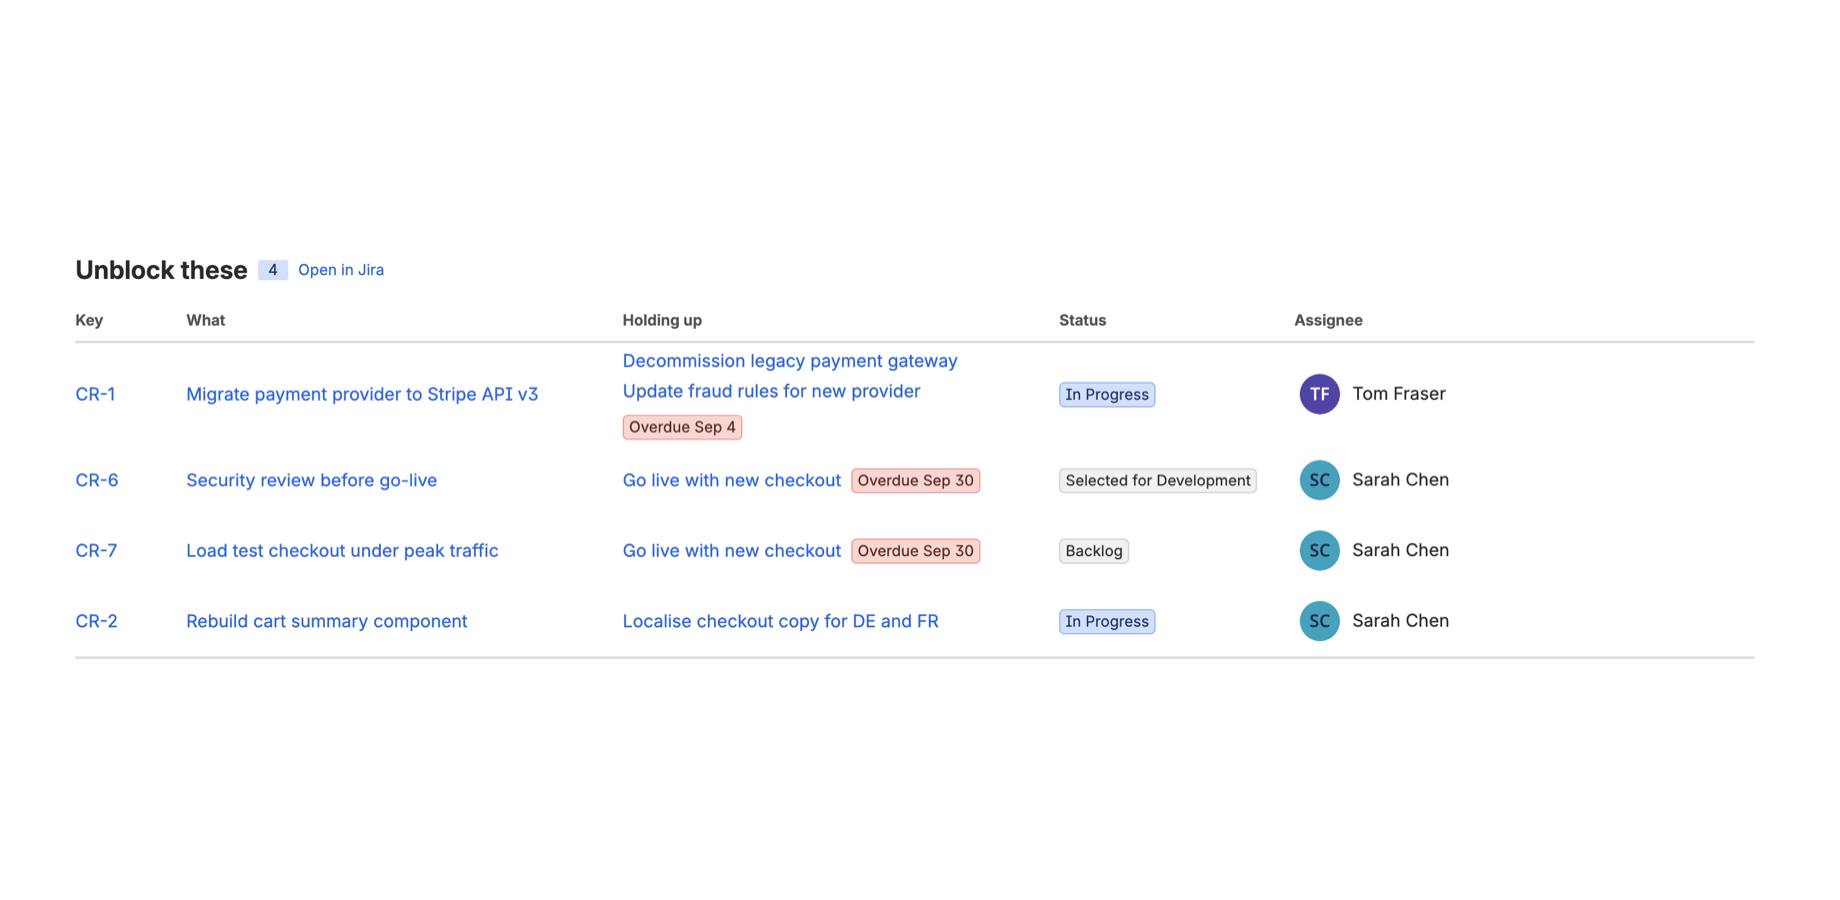Screen dimensions: 1840x900
Task: Click Sarah Chen's avatar in CR-6 row
Action: point(1319,480)
